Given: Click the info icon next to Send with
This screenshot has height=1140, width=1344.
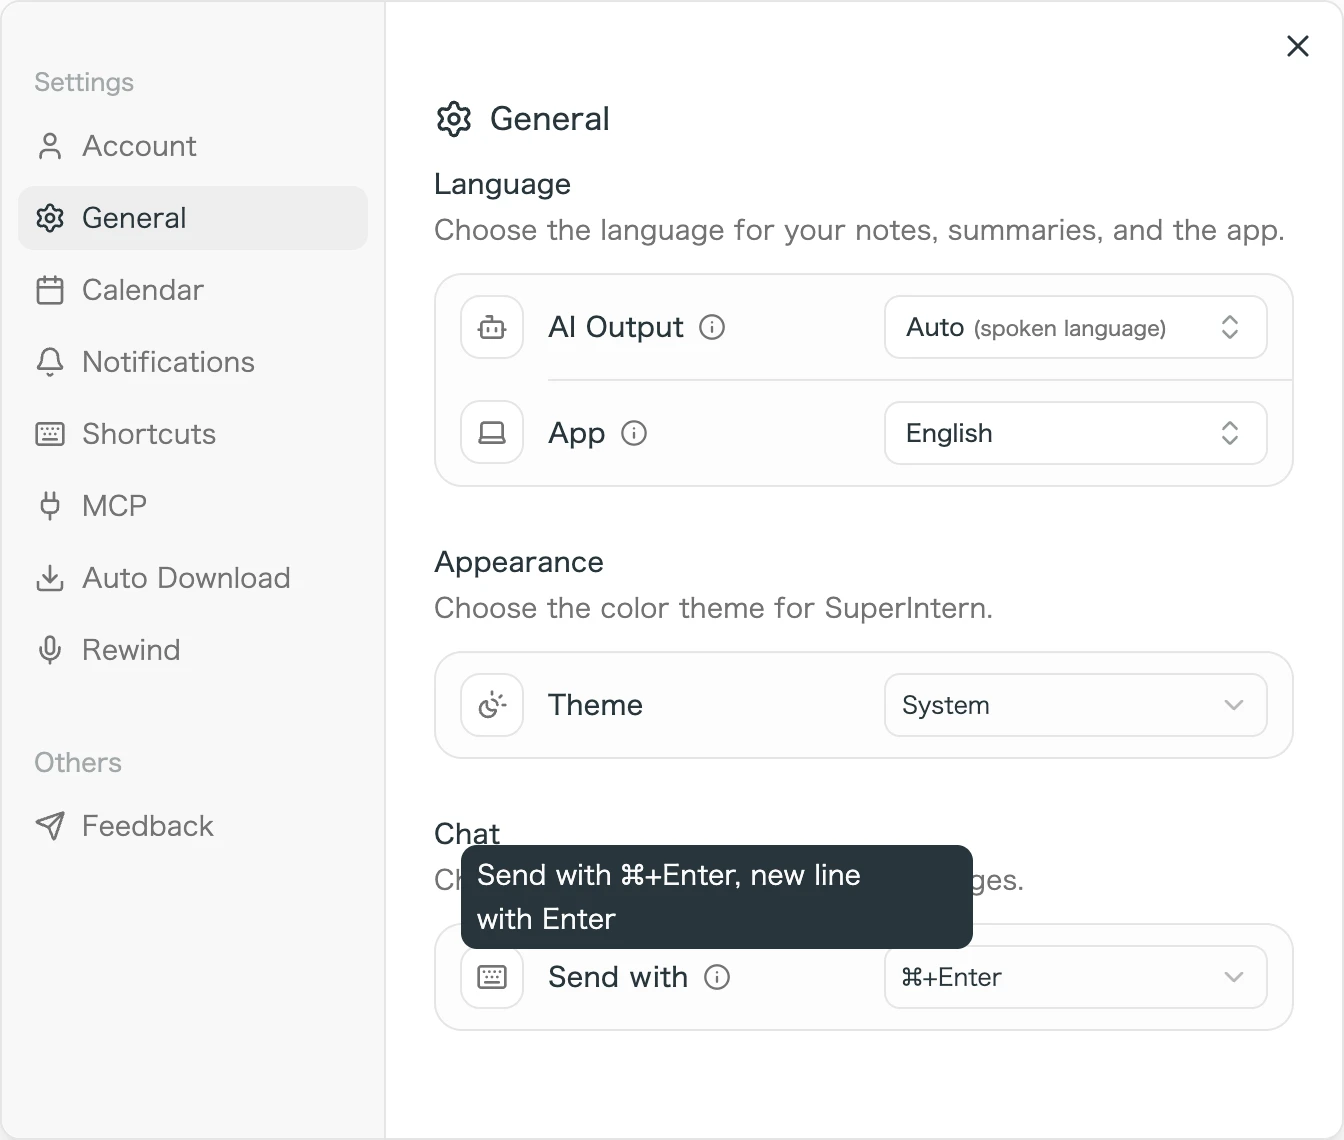Looking at the screenshot, I should pos(717,977).
